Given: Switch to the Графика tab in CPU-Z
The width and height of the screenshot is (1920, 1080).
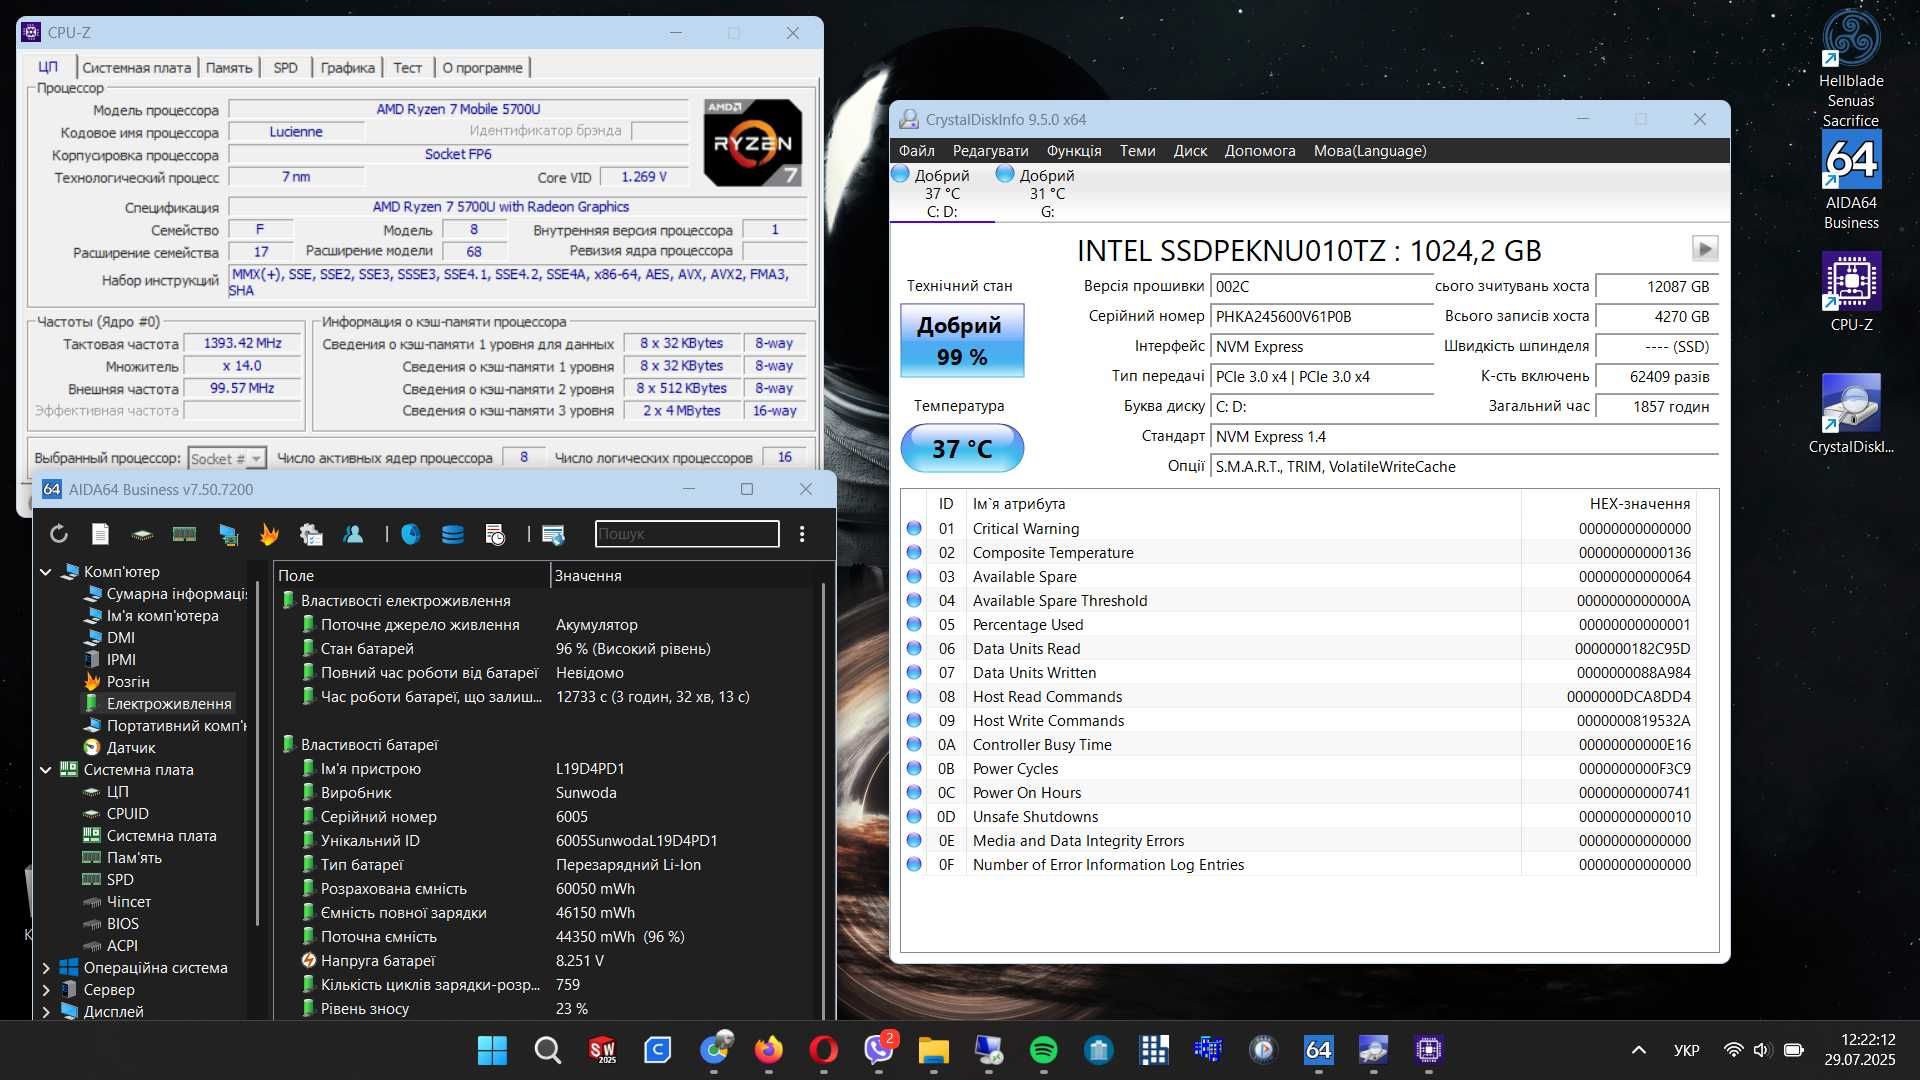Looking at the screenshot, I should click(x=347, y=68).
